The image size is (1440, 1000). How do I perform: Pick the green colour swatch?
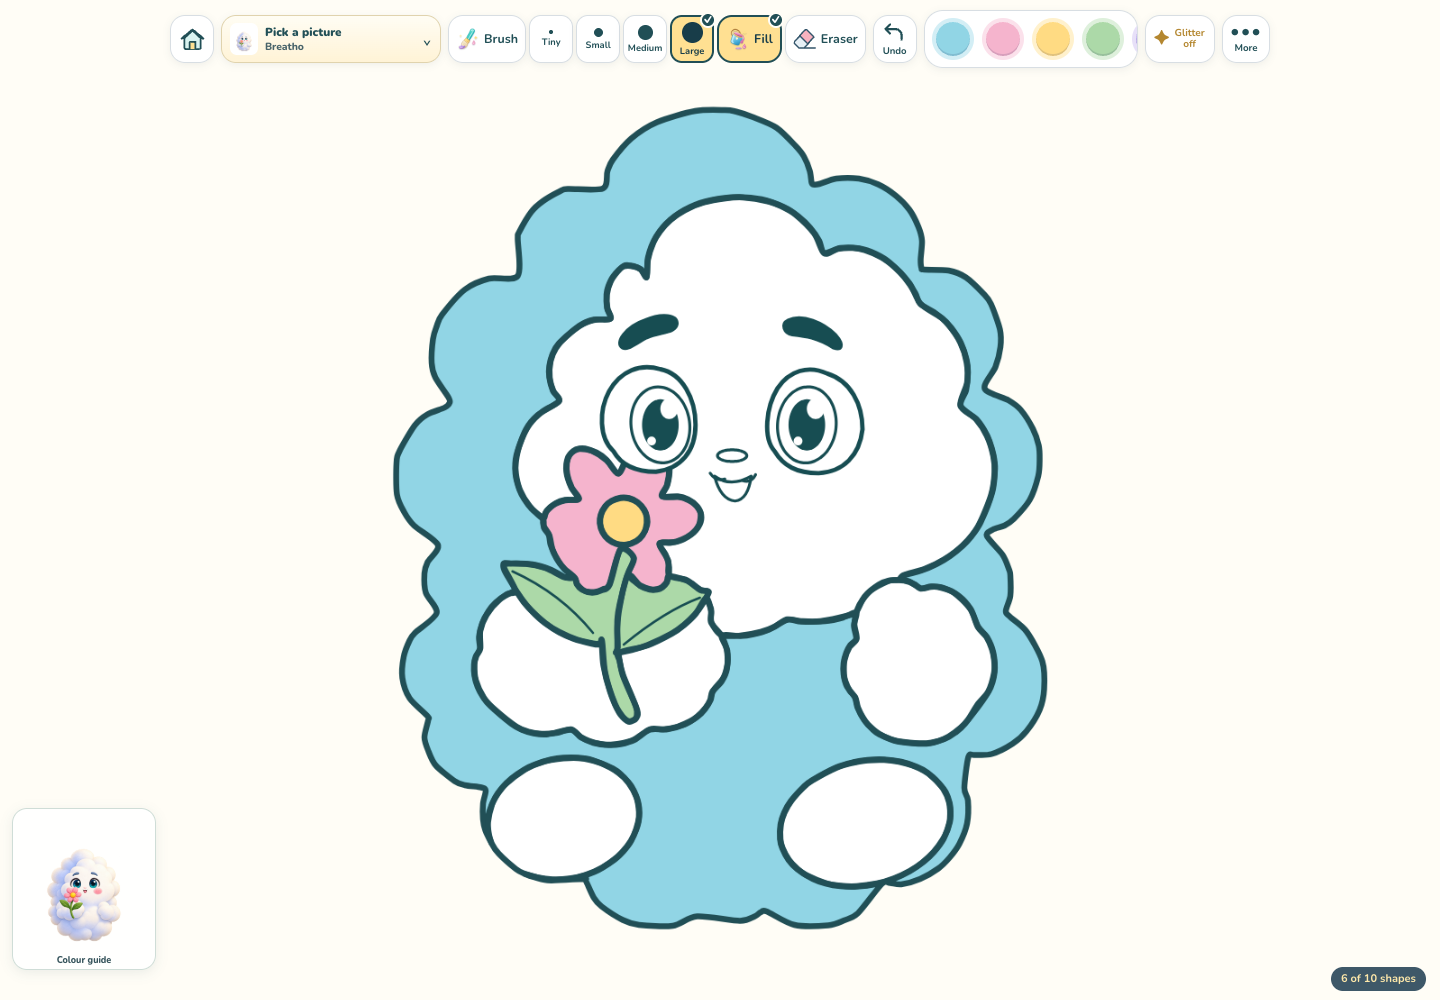click(x=1103, y=39)
